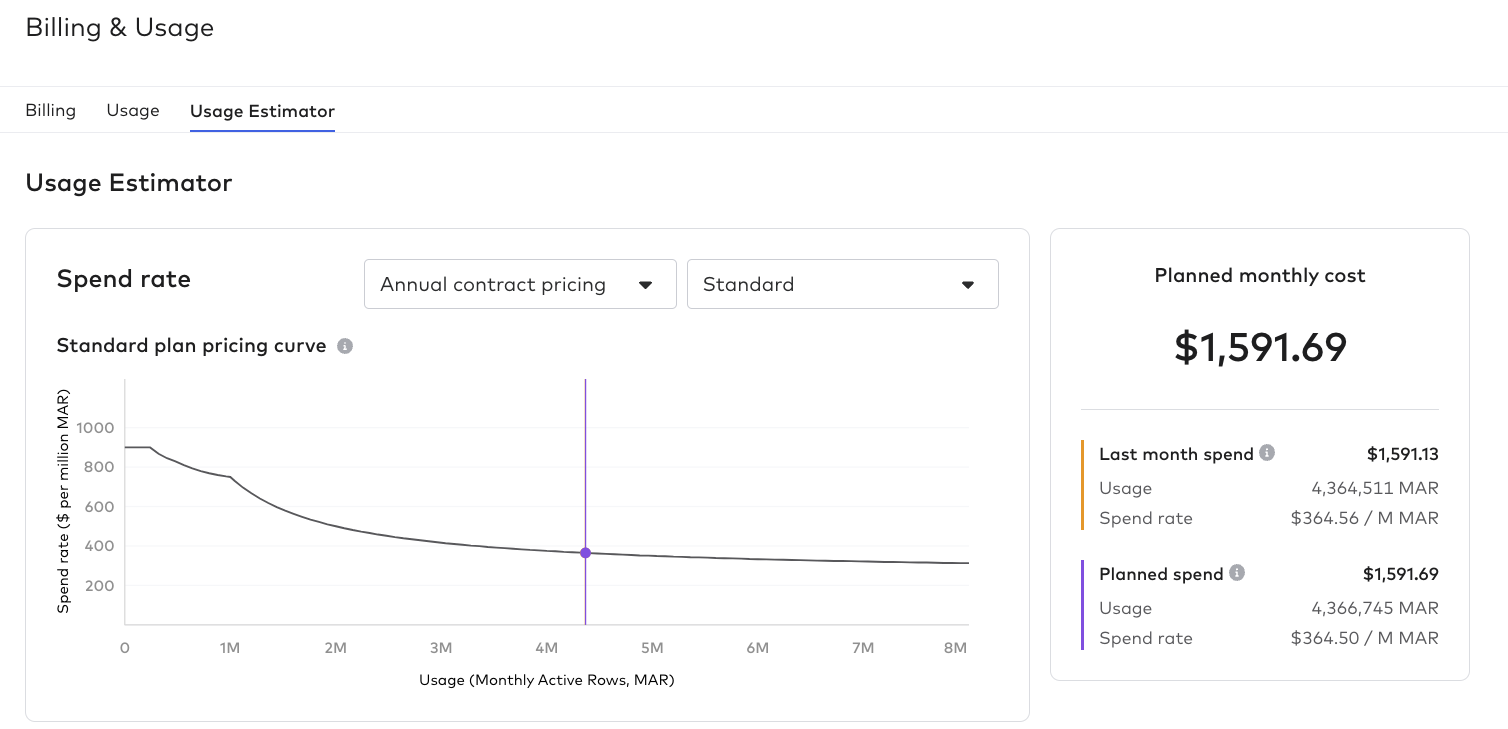
Task: Click the 1M mark on the usage axis
Action: coord(230,648)
